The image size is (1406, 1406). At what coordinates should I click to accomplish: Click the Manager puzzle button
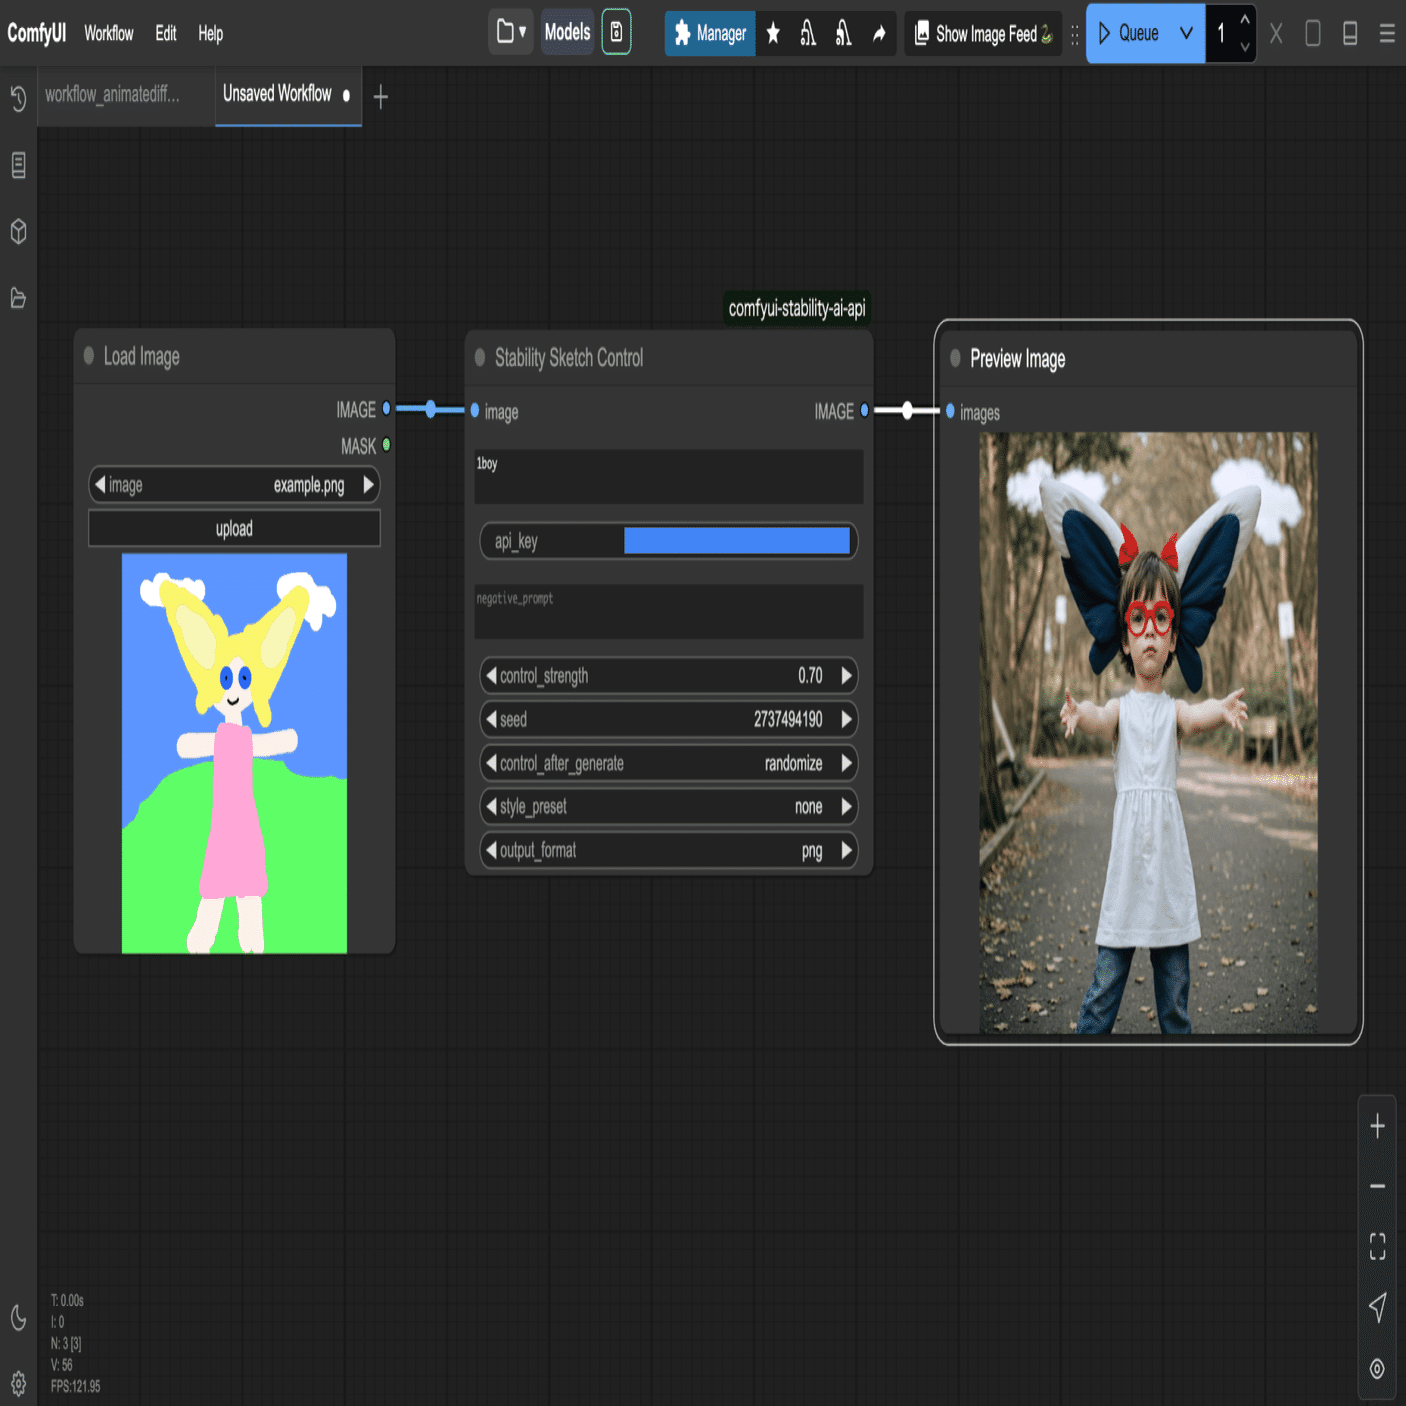tap(710, 33)
